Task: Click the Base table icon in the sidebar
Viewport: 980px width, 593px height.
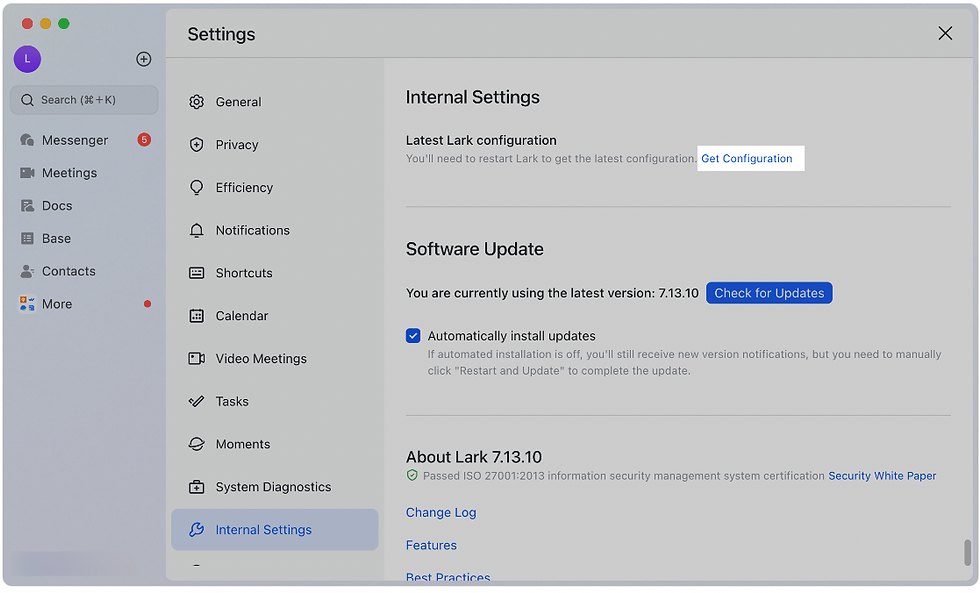Action: [x=27, y=238]
